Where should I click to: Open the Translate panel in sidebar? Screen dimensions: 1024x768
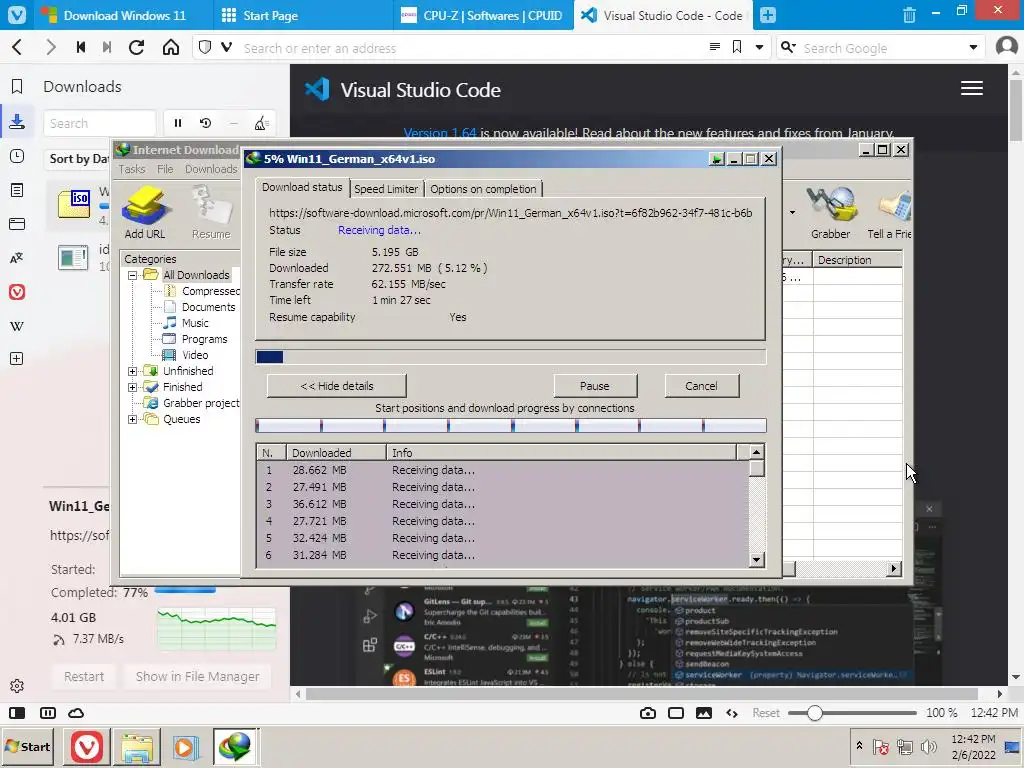coord(17,258)
